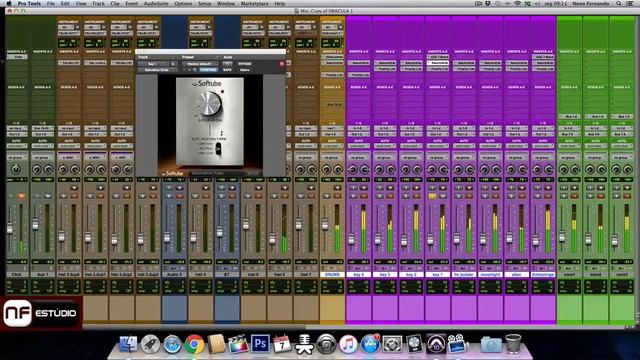
Task: Open the Window menu
Action: click(x=226, y=3)
